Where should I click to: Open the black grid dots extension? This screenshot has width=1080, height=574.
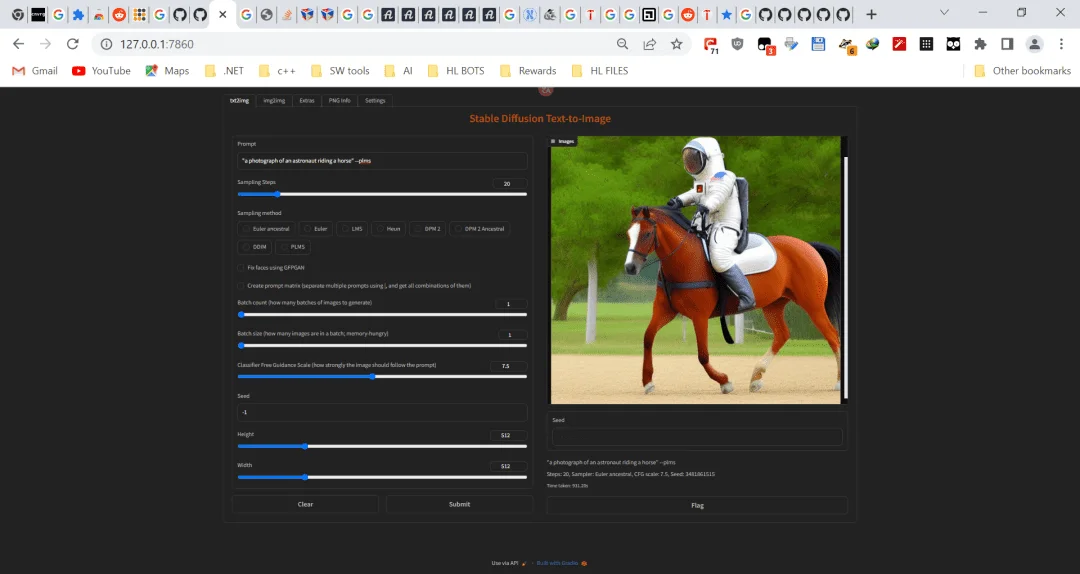[926, 44]
